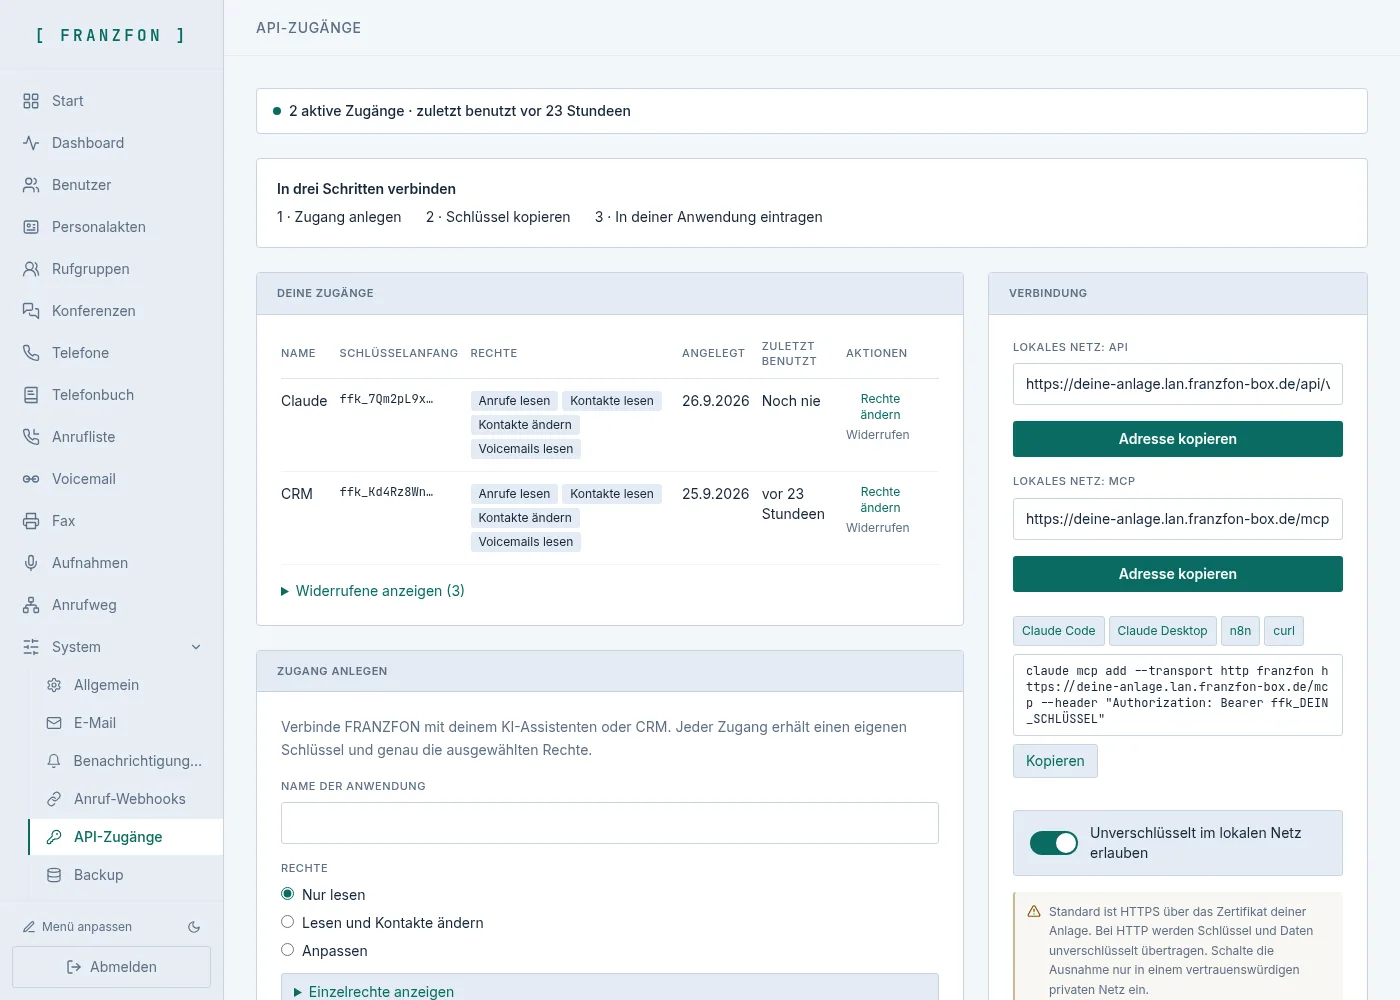
Task: Switch to the Claude Desktop tab
Action: [1162, 631]
